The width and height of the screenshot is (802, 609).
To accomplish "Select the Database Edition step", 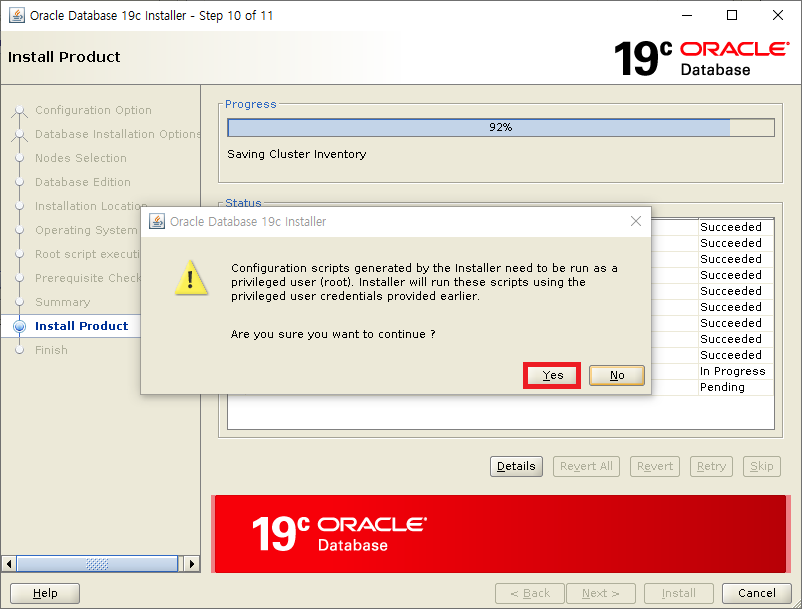I will click(83, 182).
